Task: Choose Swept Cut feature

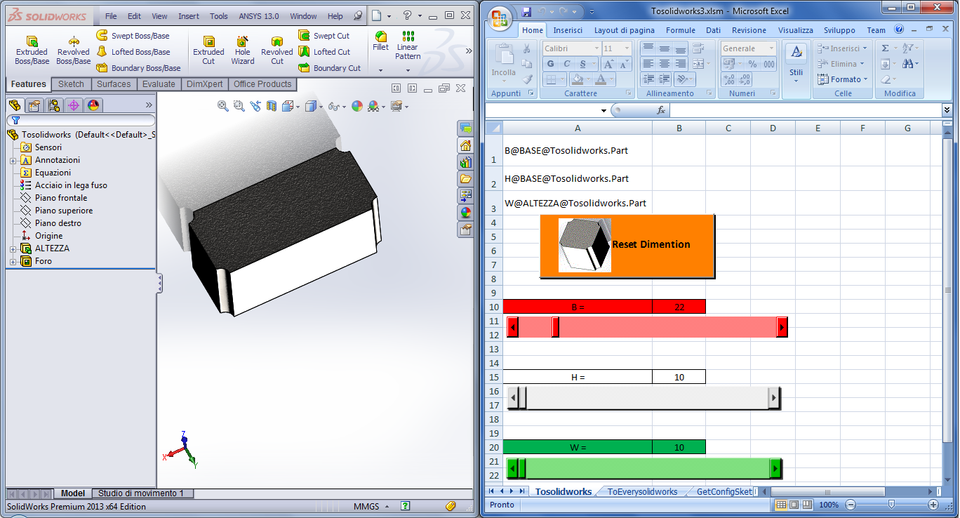Action: click(x=324, y=36)
